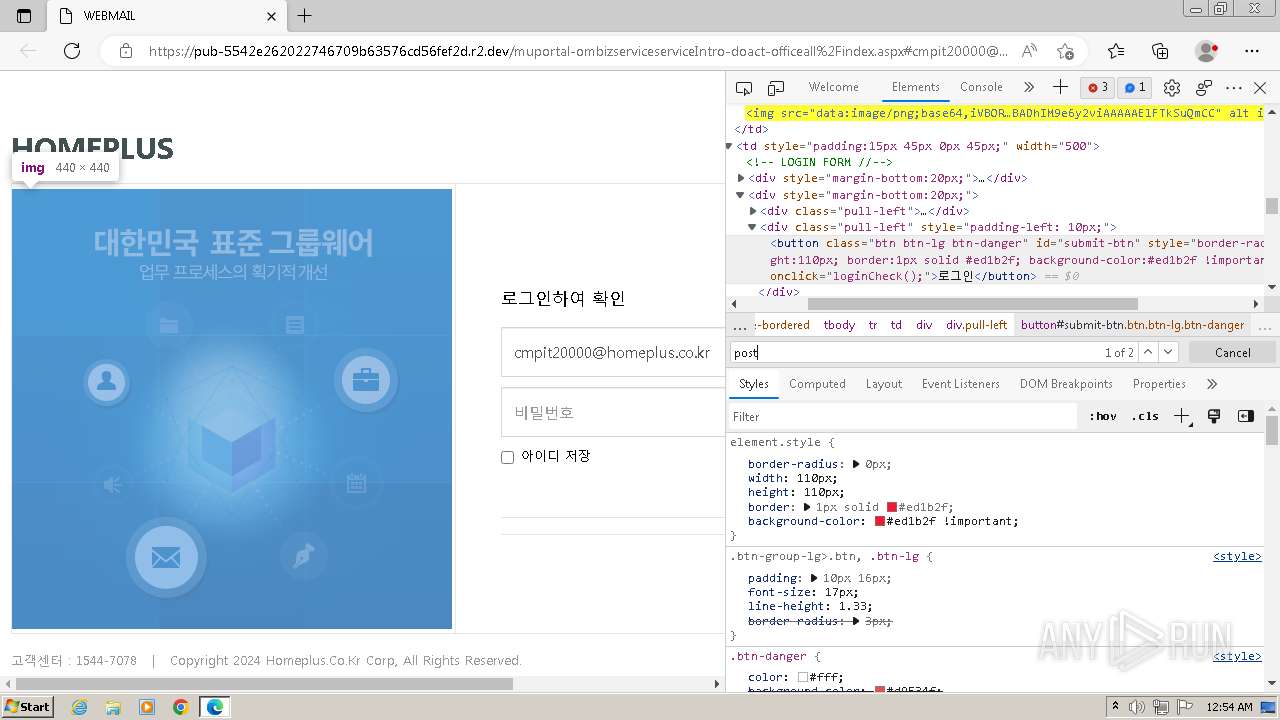Toggle computed styles sidebar icon

pyautogui.click(x=1246, y=416)
